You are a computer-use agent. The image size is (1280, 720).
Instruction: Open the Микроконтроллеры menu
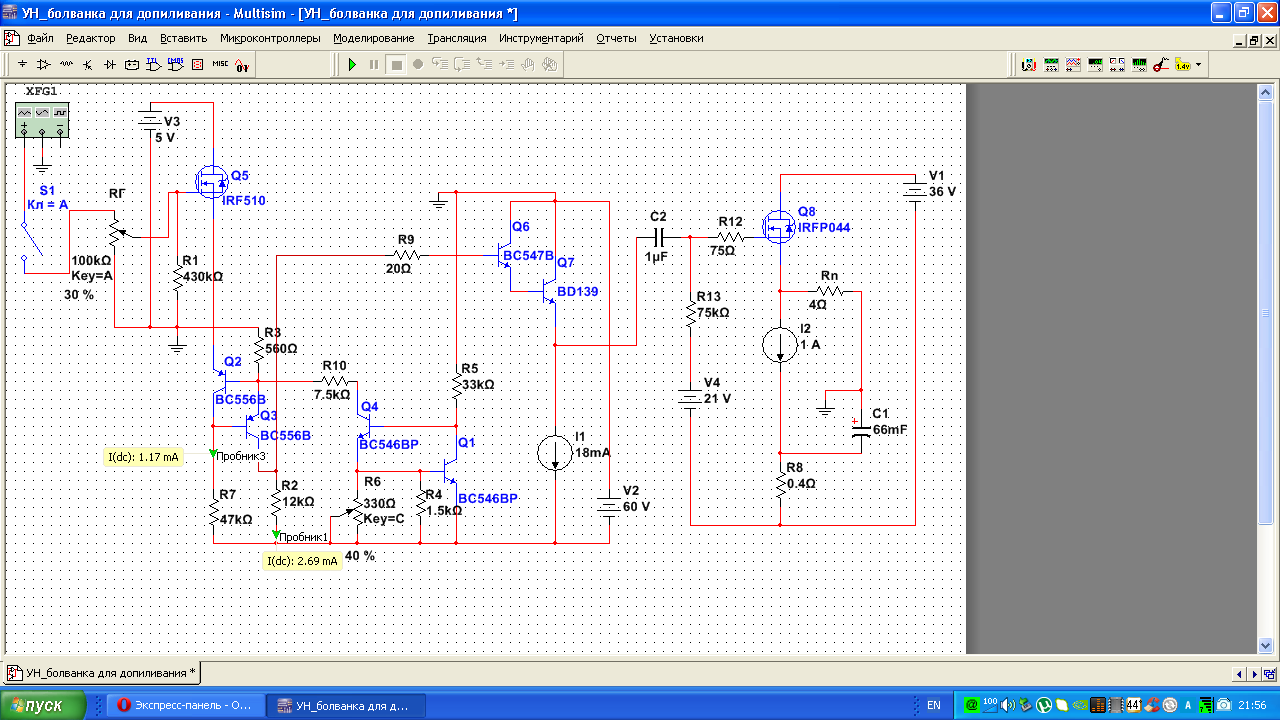270,38
